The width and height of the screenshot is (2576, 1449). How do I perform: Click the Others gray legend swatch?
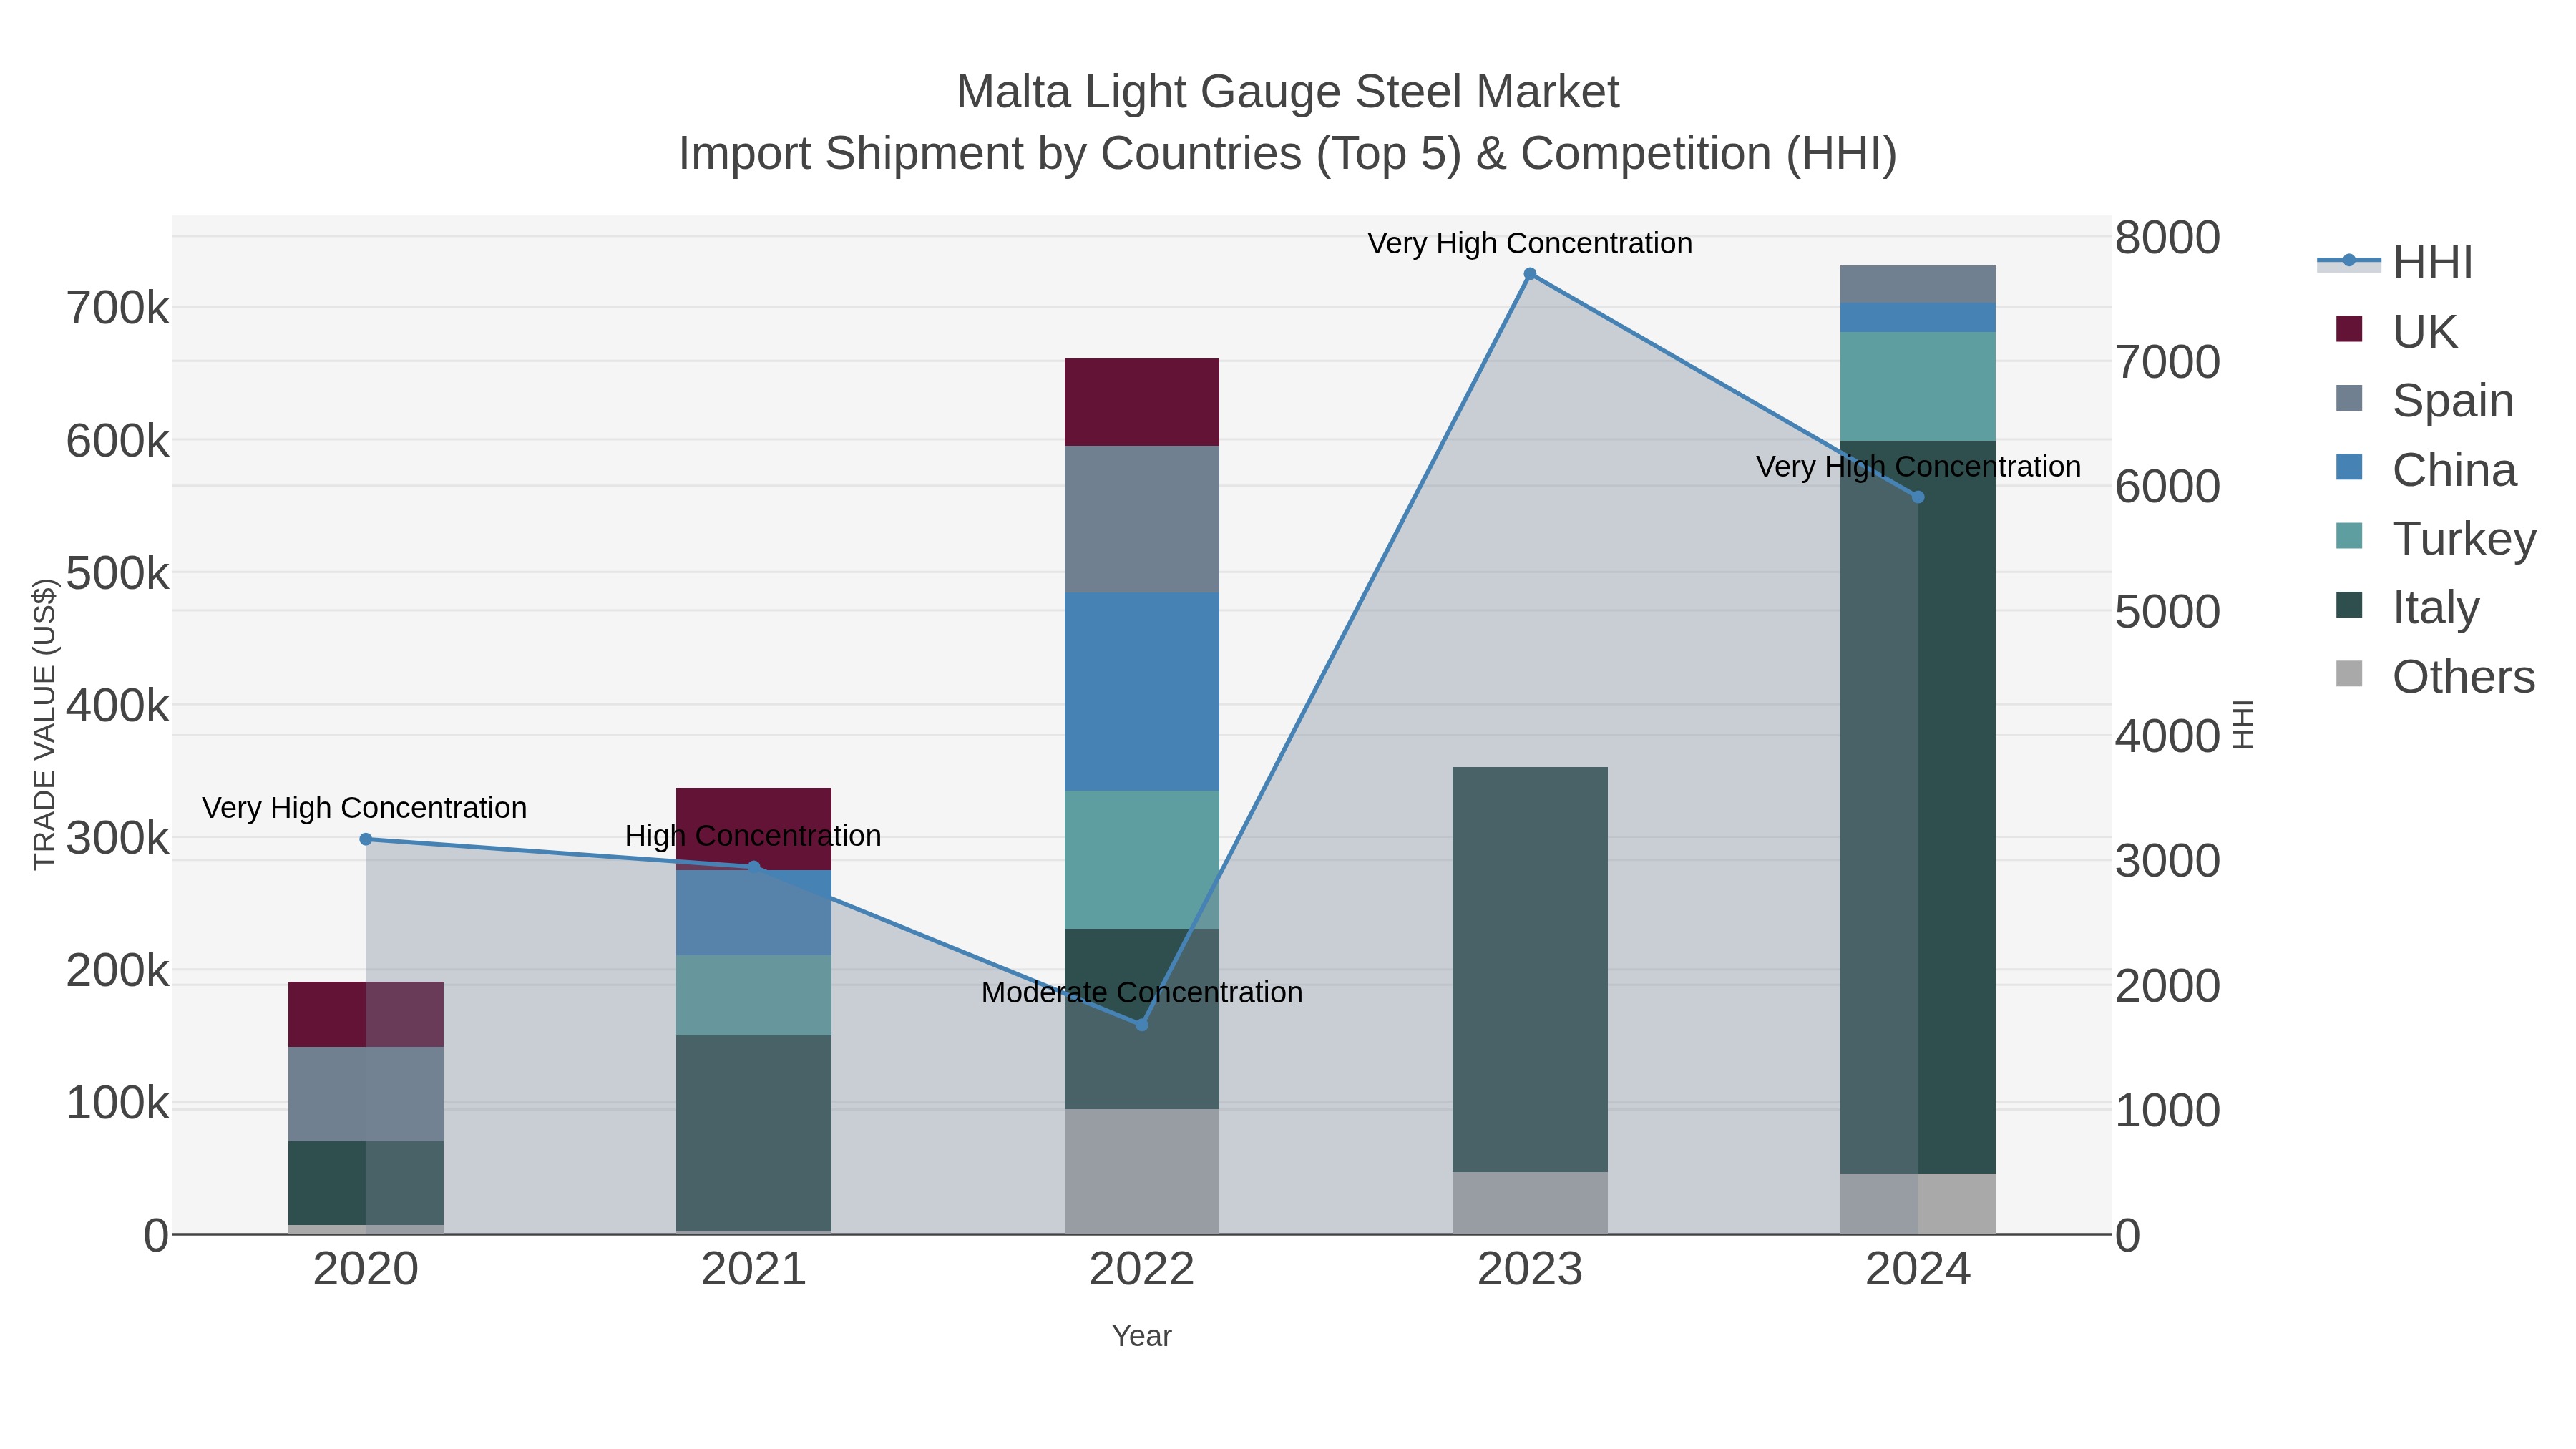coord(2349,674)
